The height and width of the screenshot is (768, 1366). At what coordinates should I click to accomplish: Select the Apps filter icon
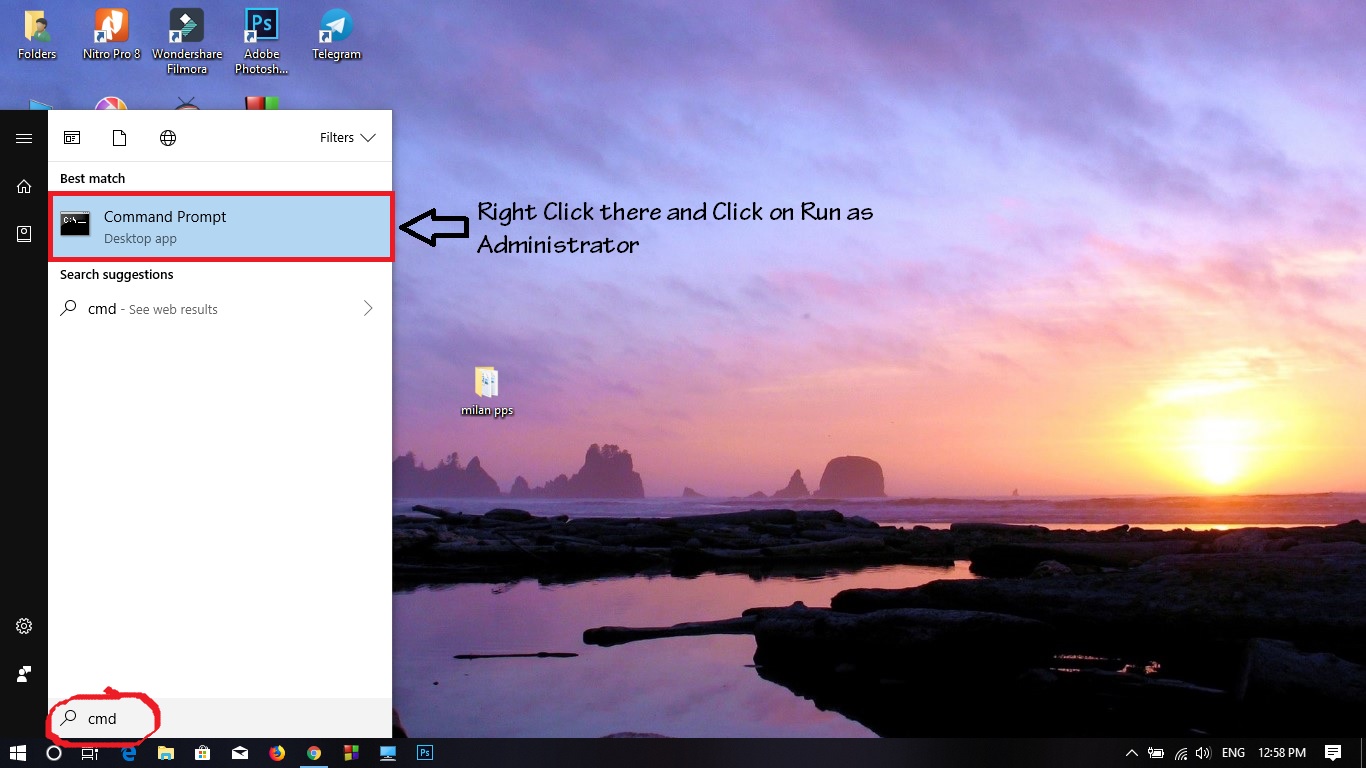pyautogui.click(x=72, y=137)
